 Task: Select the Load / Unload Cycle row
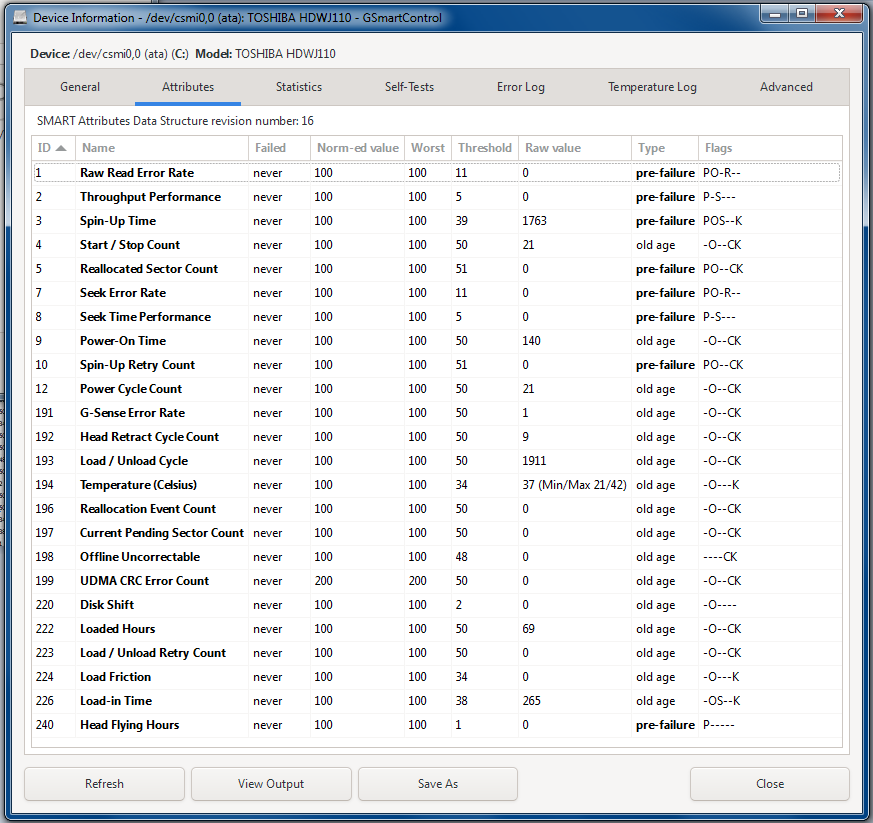pos(436,461)
